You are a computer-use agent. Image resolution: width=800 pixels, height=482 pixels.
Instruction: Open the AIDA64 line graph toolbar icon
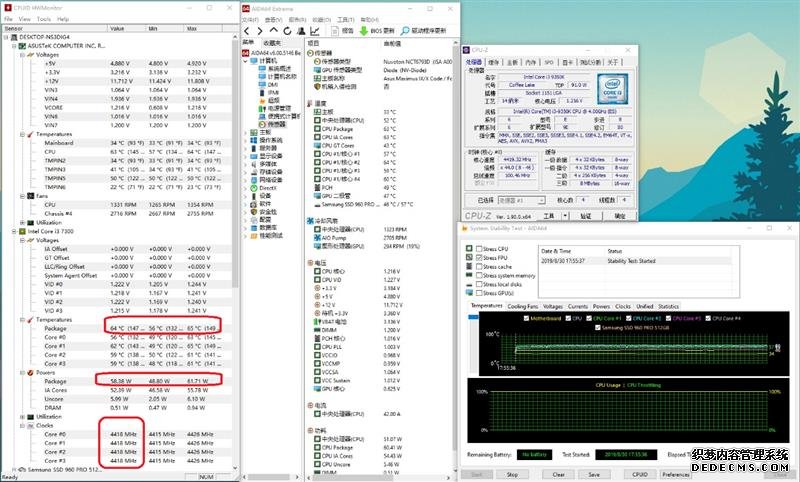[315, 31]
